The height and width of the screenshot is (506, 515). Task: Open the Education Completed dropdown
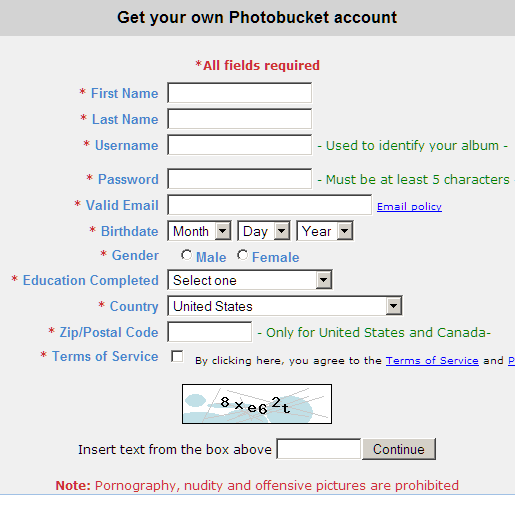250,280
